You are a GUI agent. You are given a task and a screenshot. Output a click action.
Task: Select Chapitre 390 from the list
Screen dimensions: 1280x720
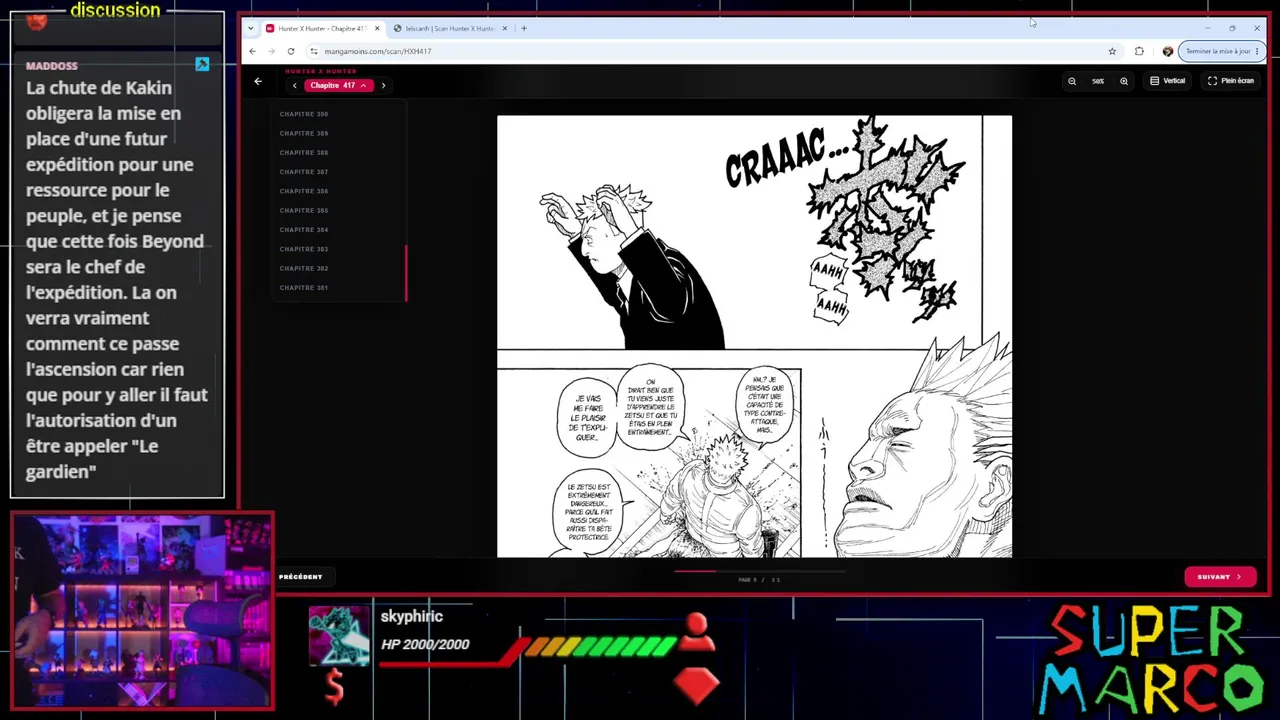pos(304,114)
